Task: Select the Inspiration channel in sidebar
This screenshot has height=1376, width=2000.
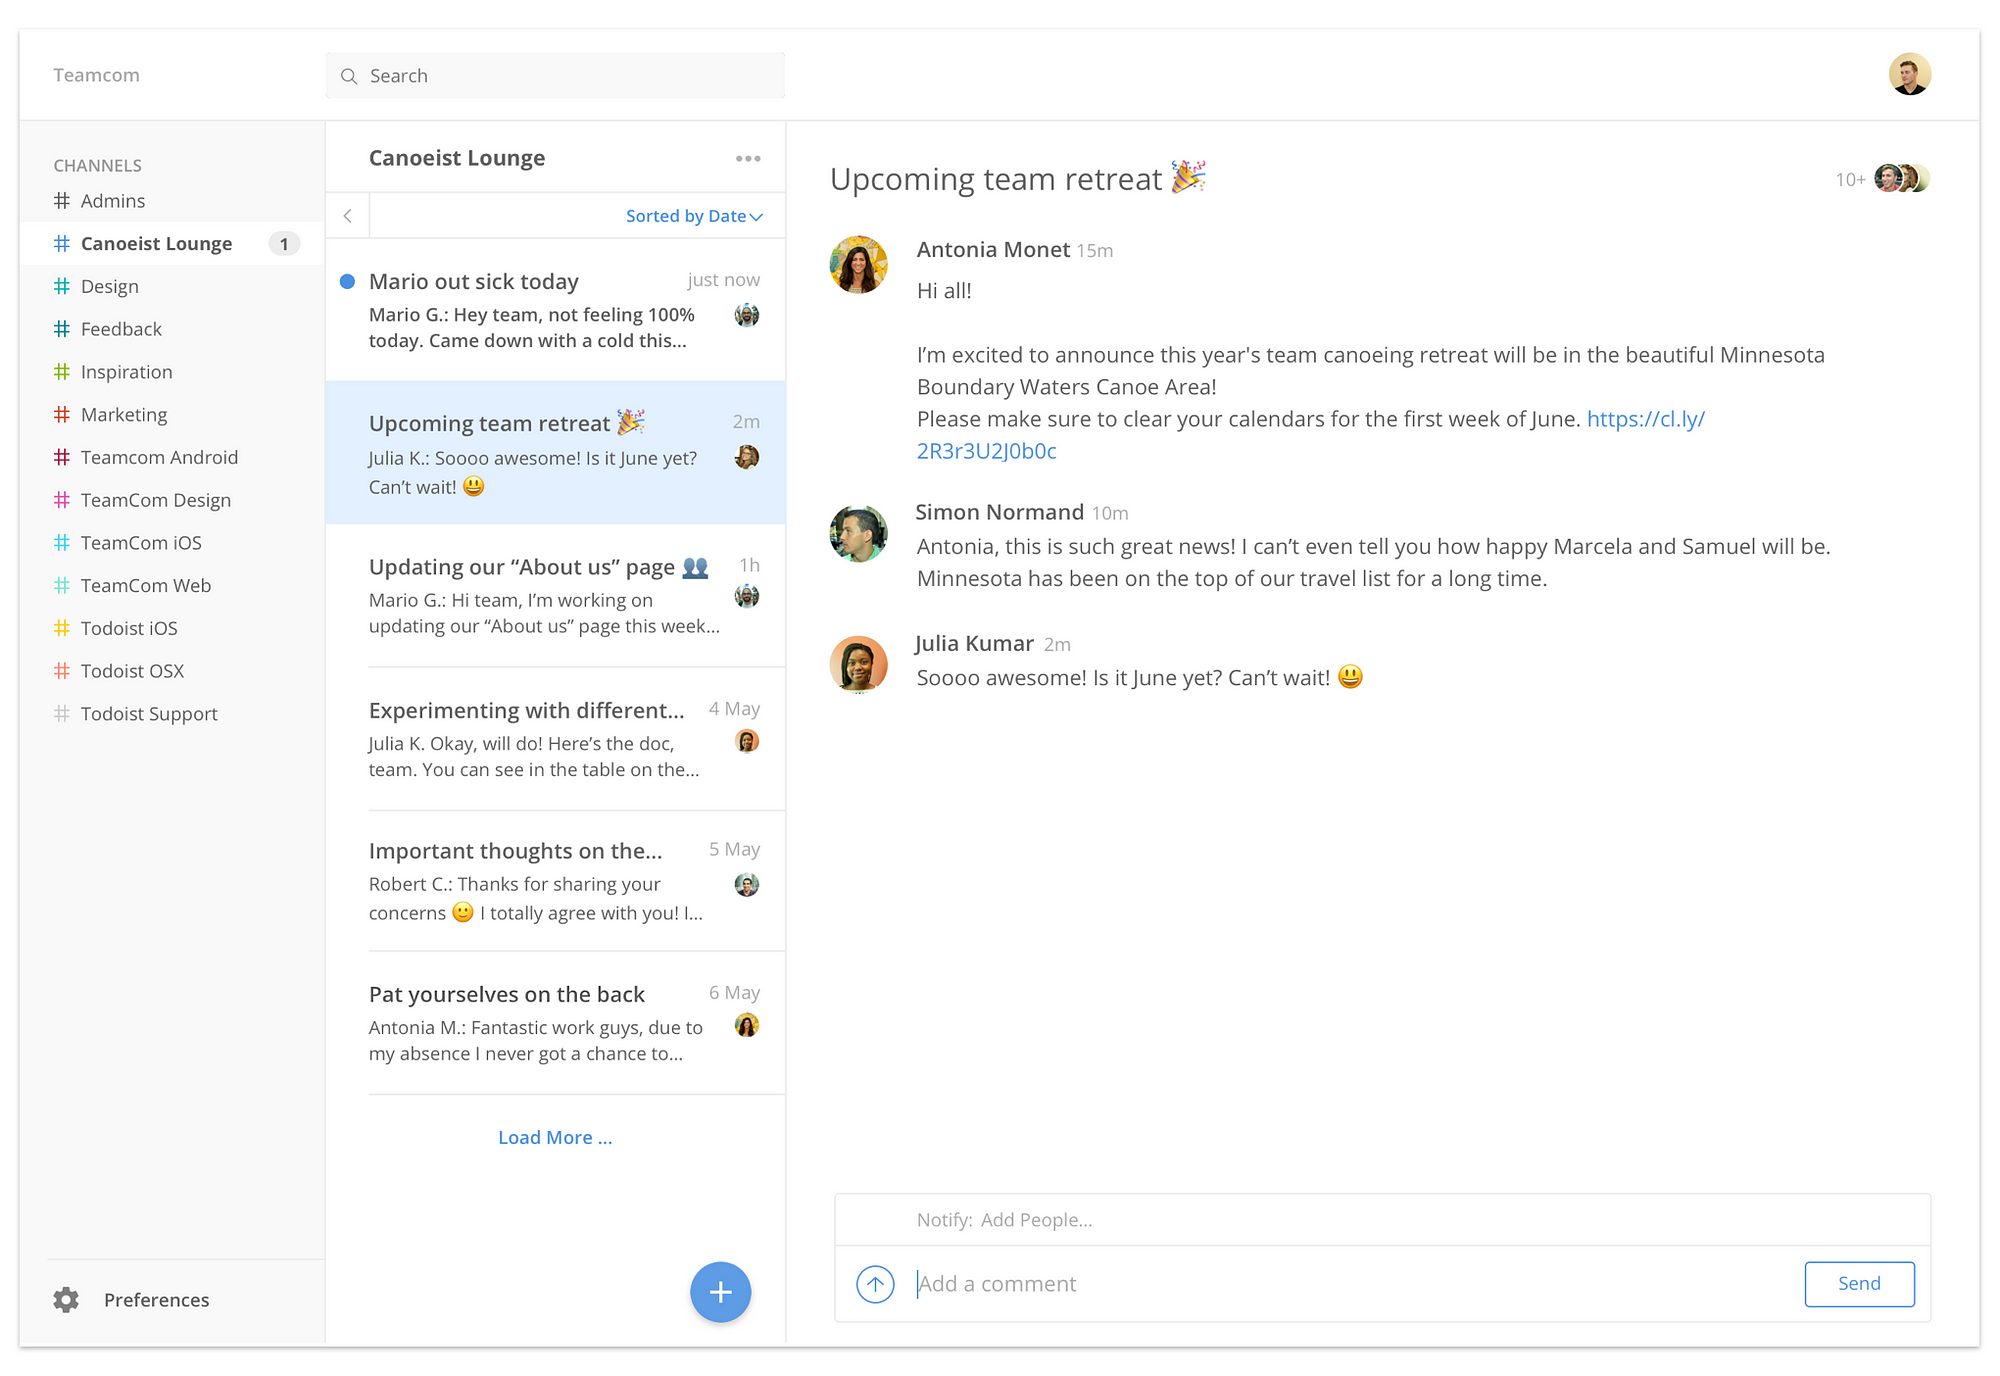Action: tap(126, 371)
